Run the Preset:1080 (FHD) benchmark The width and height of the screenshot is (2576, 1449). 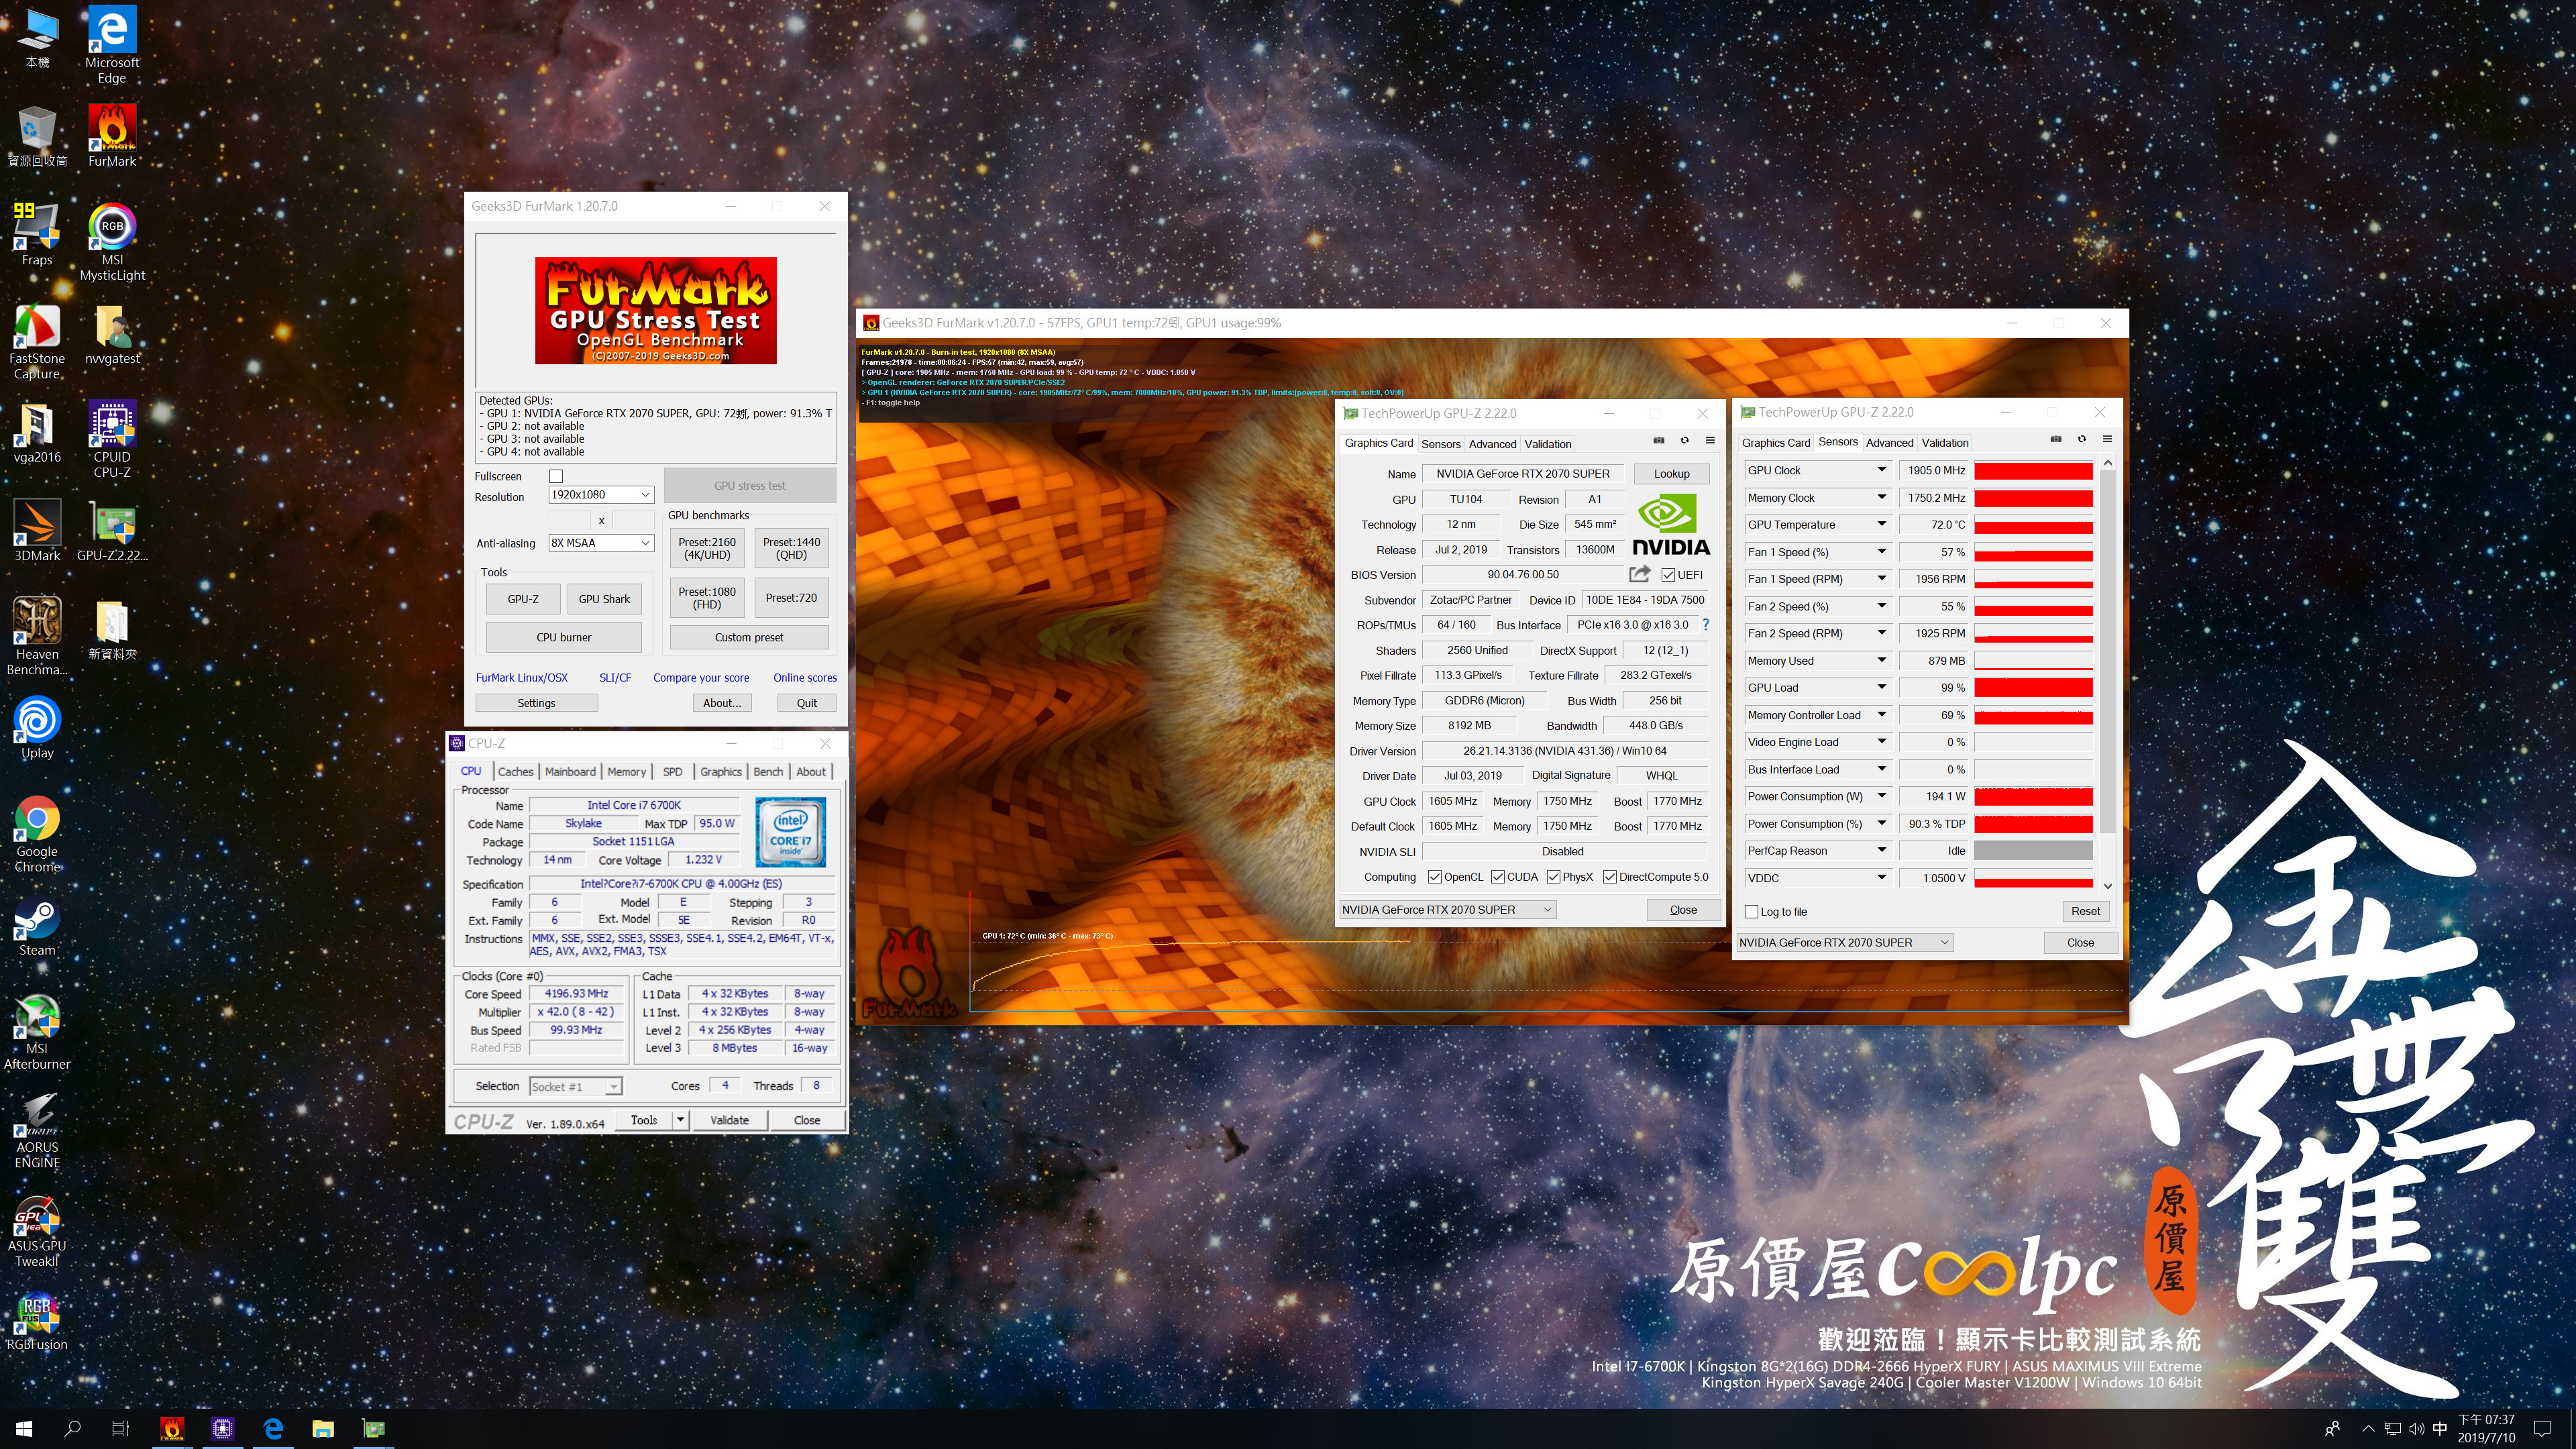(707, 598)
